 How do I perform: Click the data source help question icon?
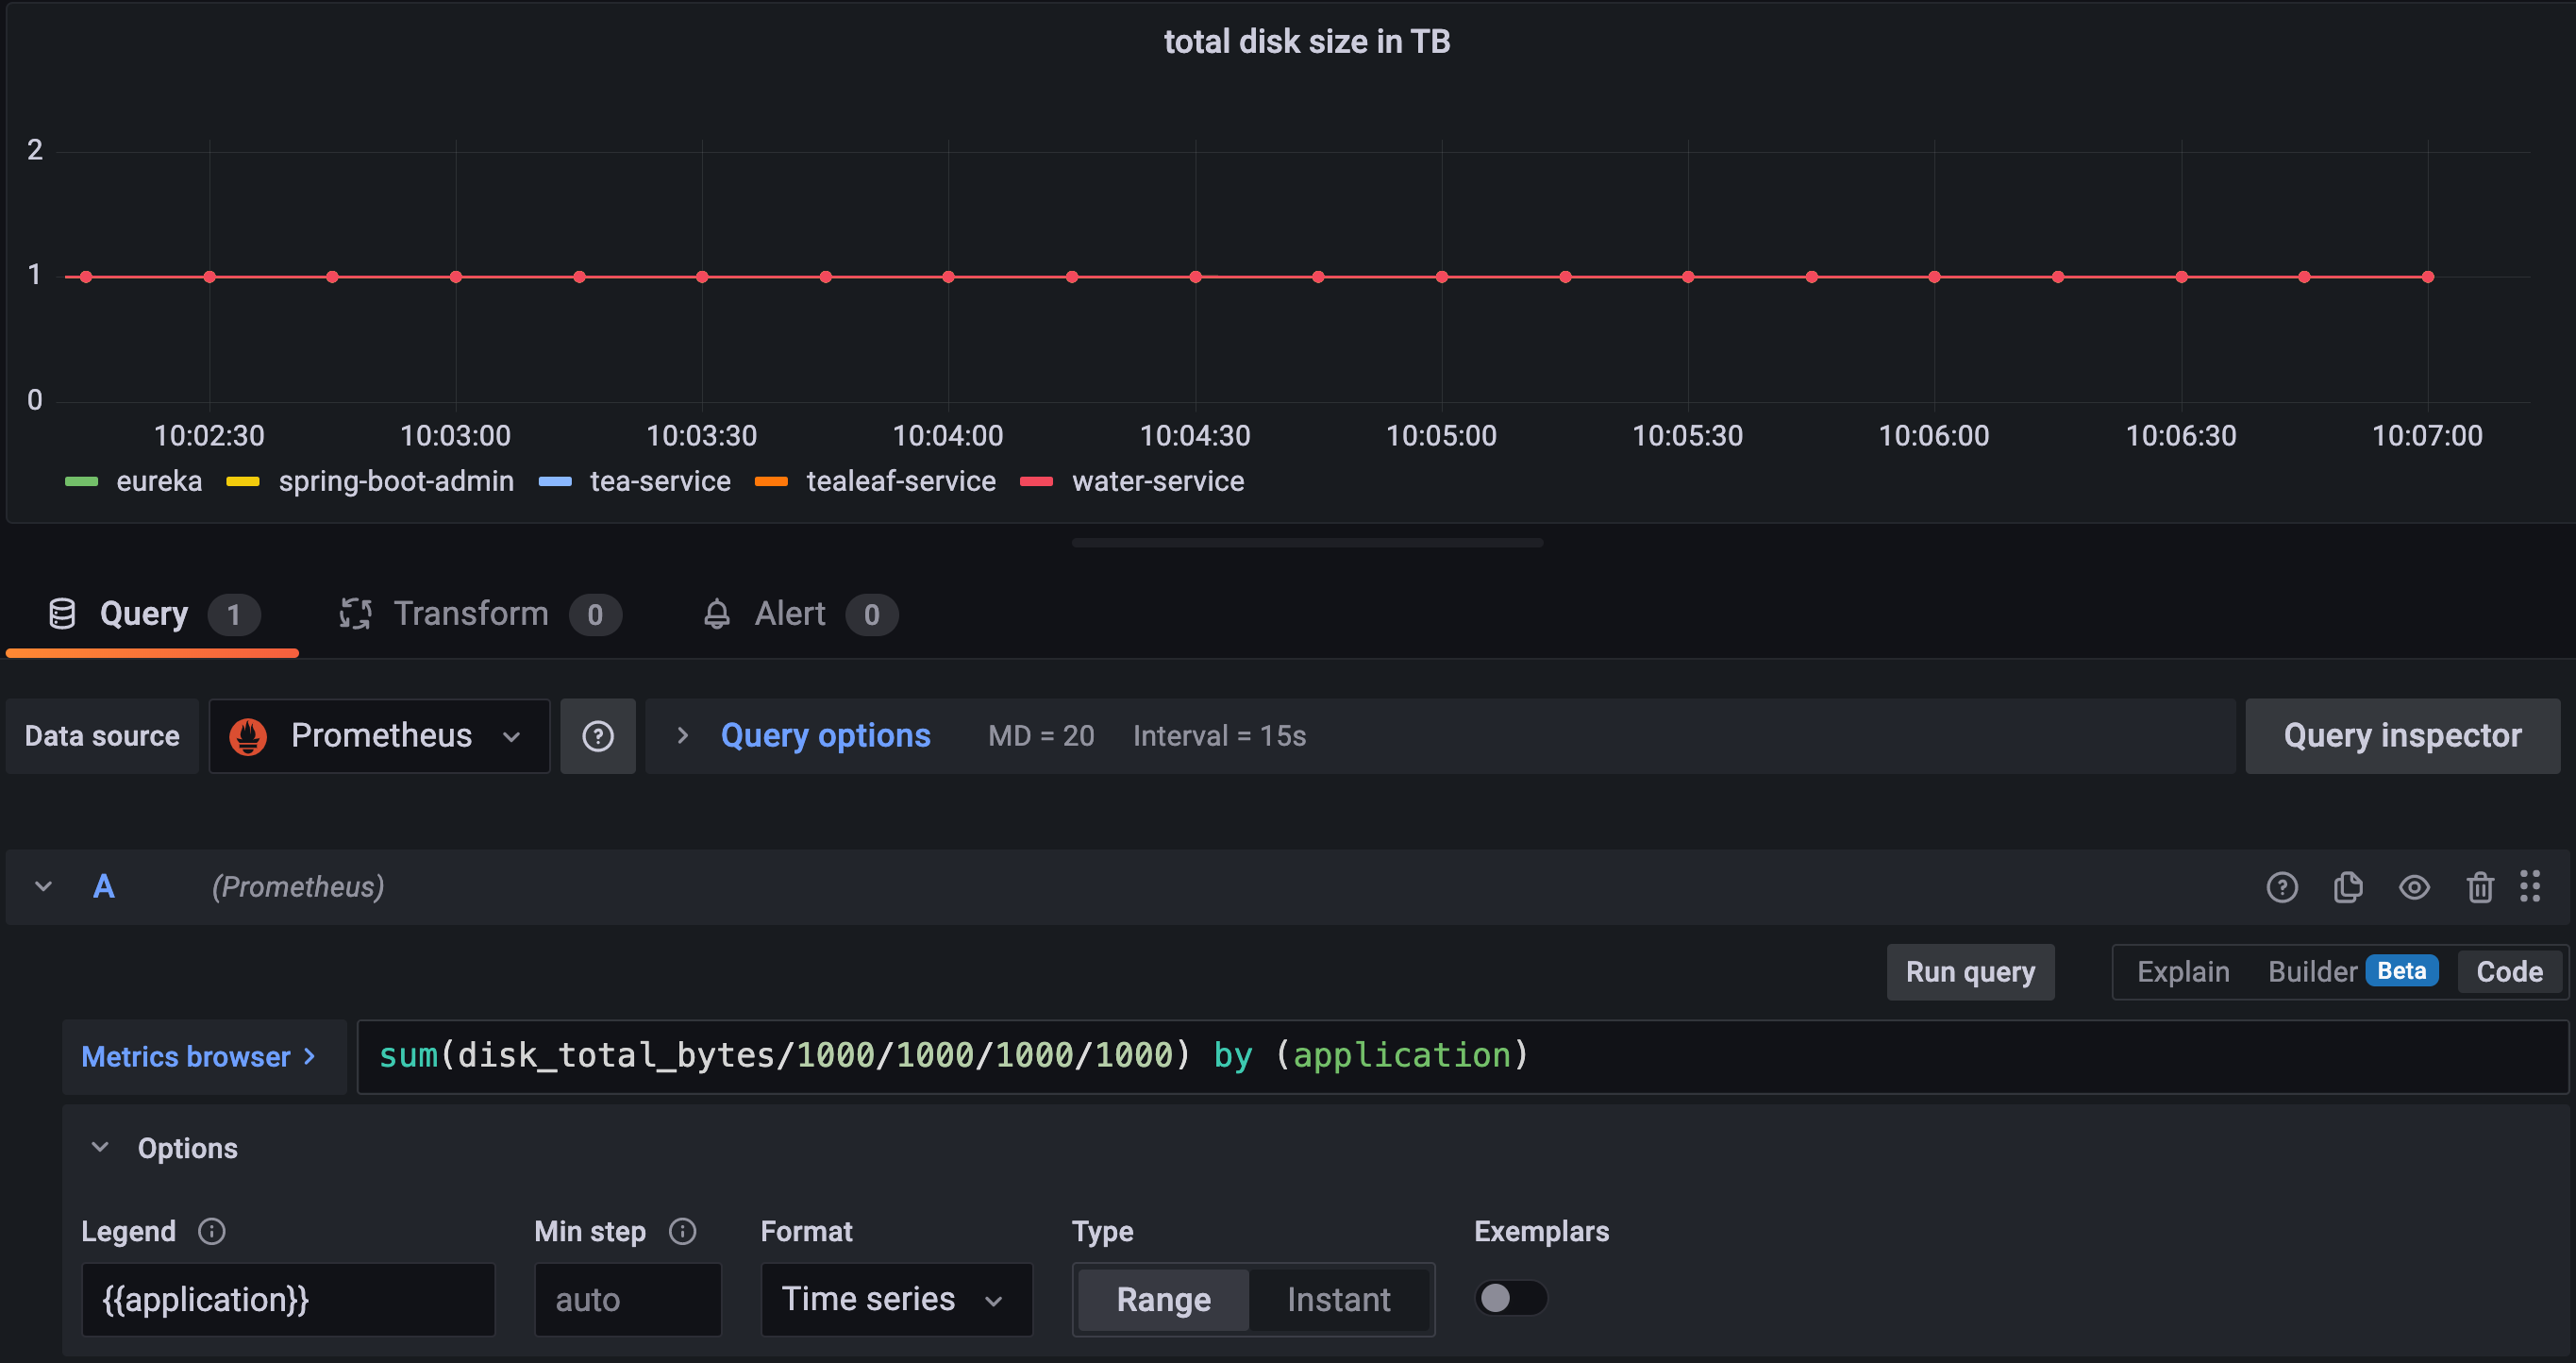click(597, 736)
